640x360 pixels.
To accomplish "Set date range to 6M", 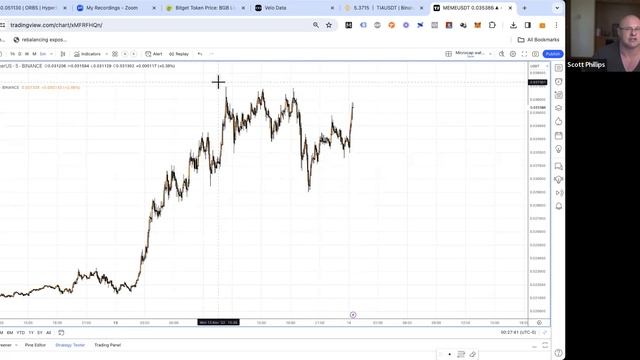I will 10,333.
